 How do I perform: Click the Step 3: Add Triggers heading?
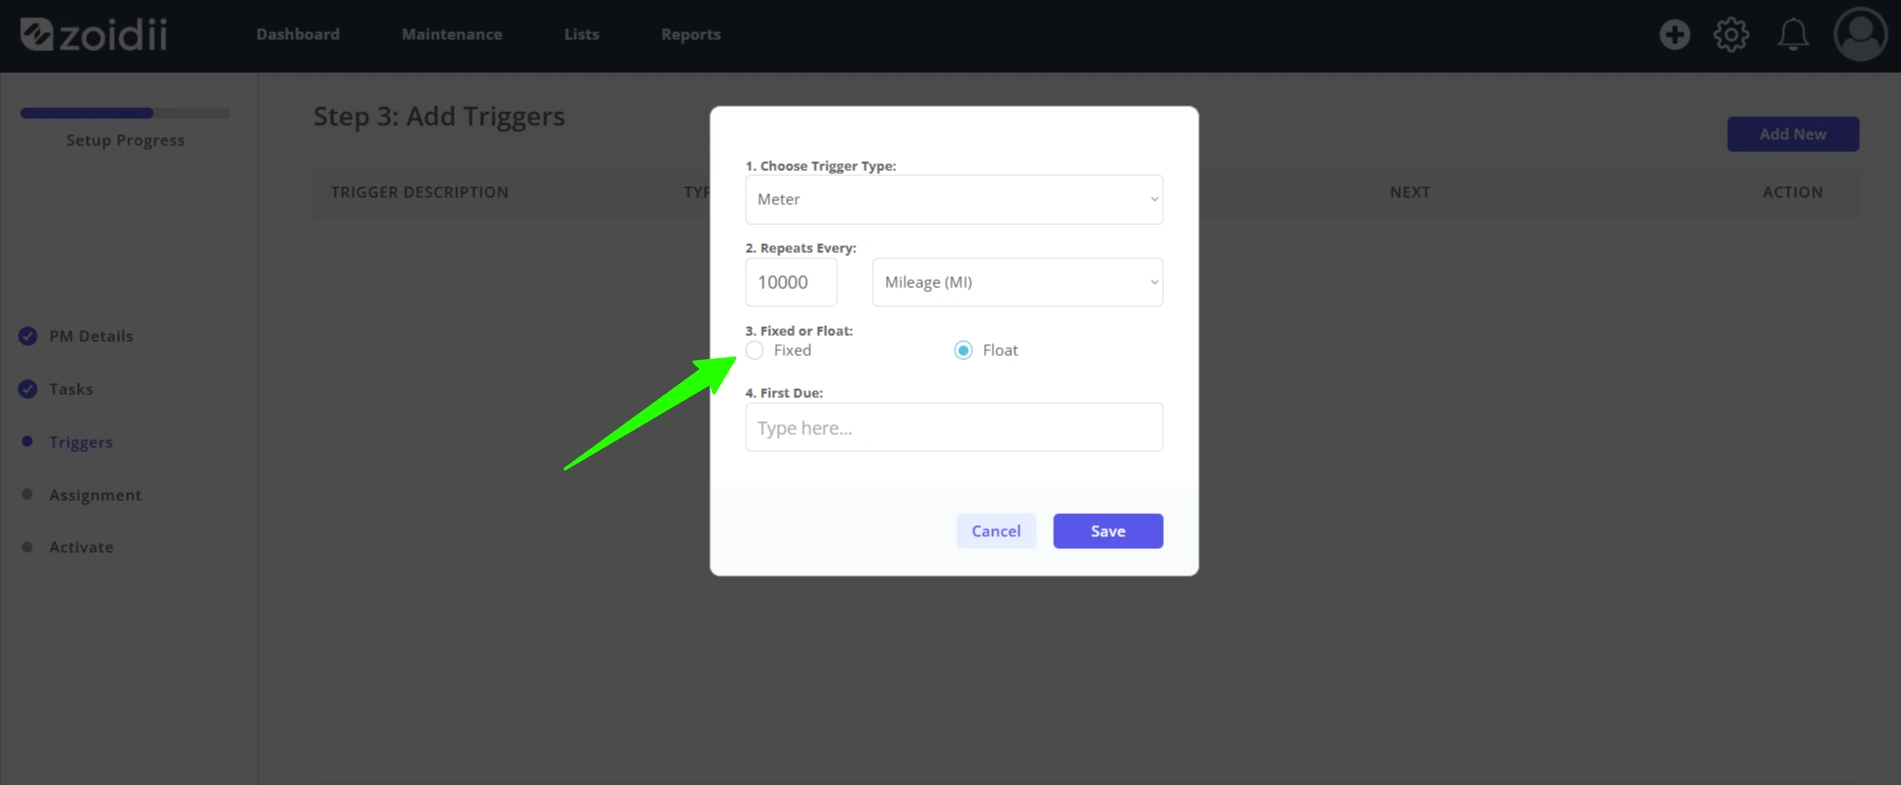tap(439, 116)
